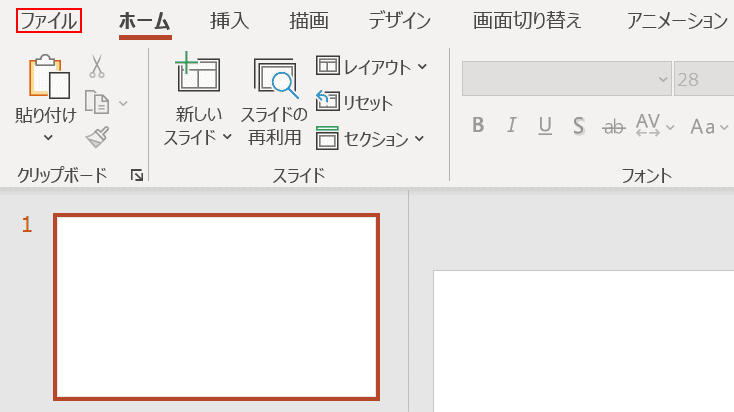The width and height of the screenshot is (734, 412).
Task: Select slide 1 thumbnail
Action: [x=216, y=307]
